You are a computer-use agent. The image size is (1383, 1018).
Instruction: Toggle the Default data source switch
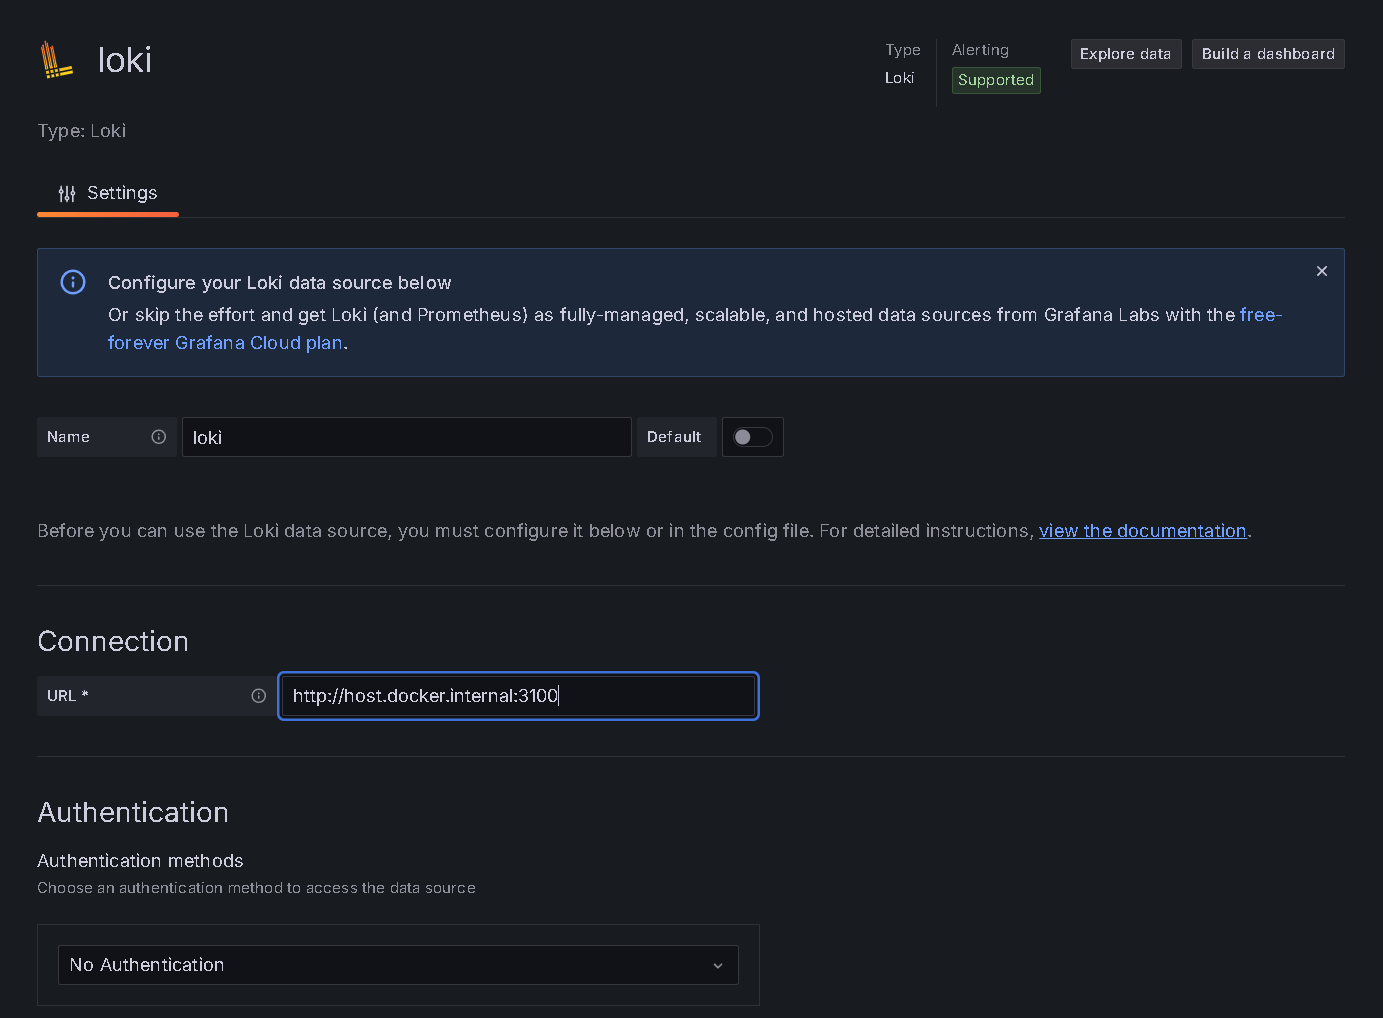point(753,437)
